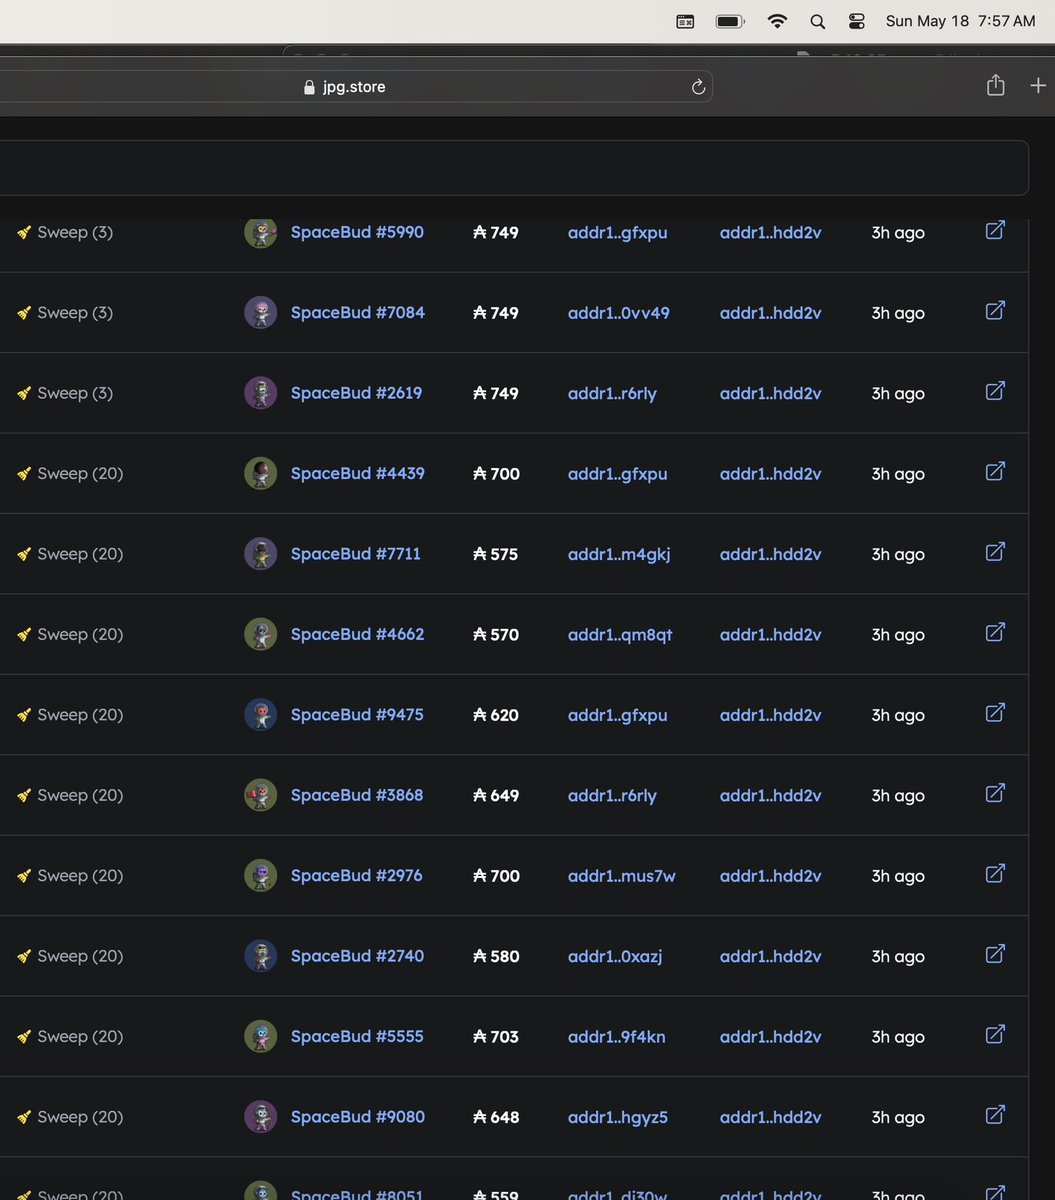1055x1200 pixels.
Task: Click the jpg.store address bar
Action: pos(356,87)
